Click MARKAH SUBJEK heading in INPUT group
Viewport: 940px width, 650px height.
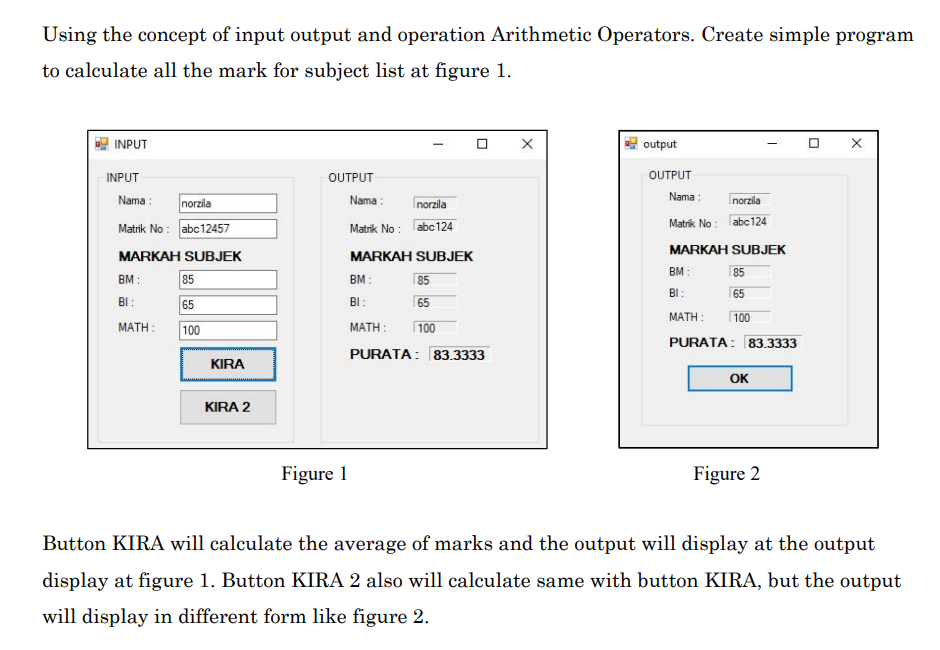pyautogui.click(x=180, y=257)
